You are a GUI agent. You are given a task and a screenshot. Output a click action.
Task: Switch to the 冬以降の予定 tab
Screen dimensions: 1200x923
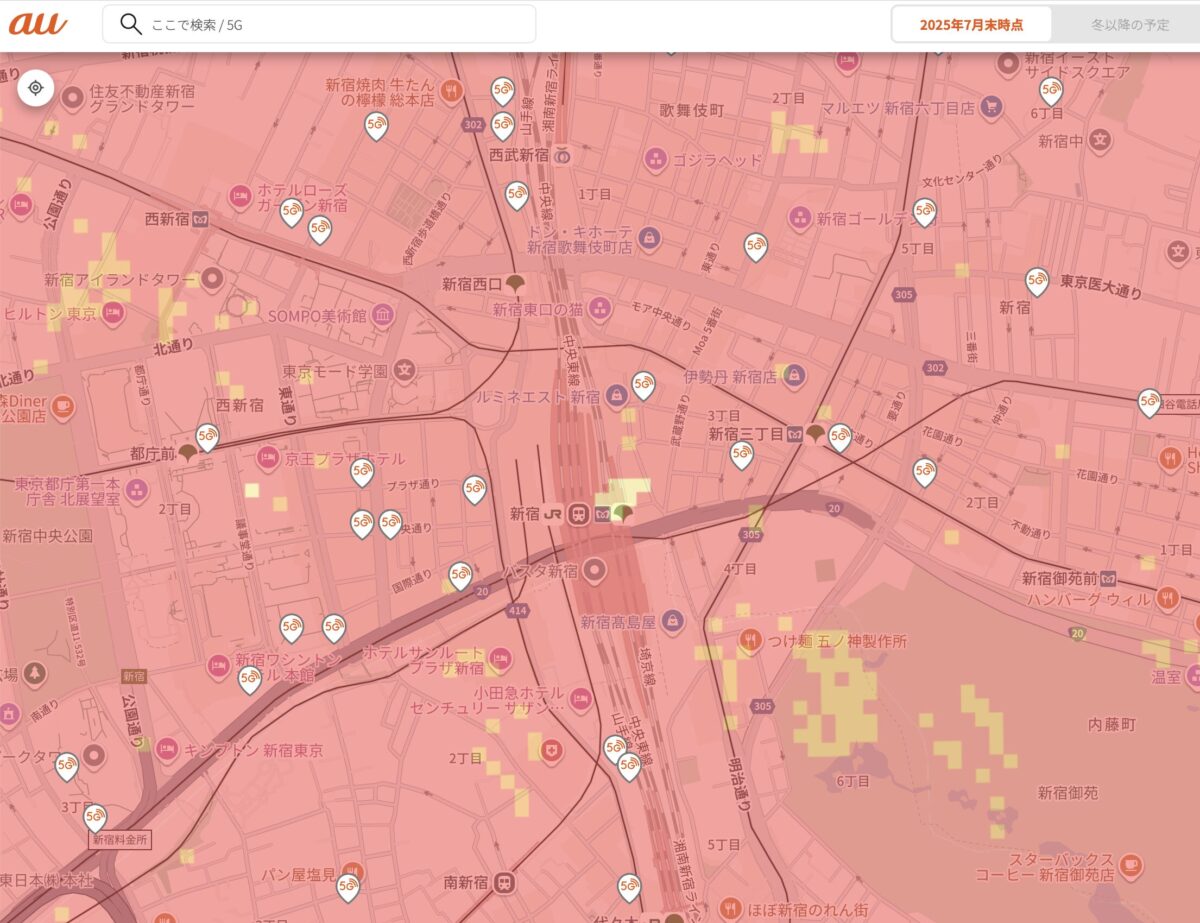pyautogui.click(x=1130, y=24)
